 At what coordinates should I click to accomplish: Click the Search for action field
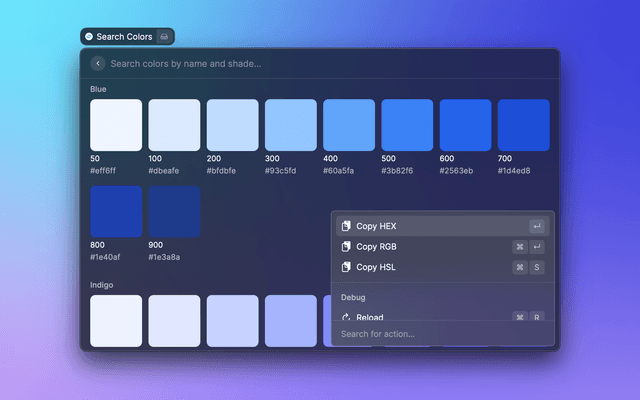[440, 334]
